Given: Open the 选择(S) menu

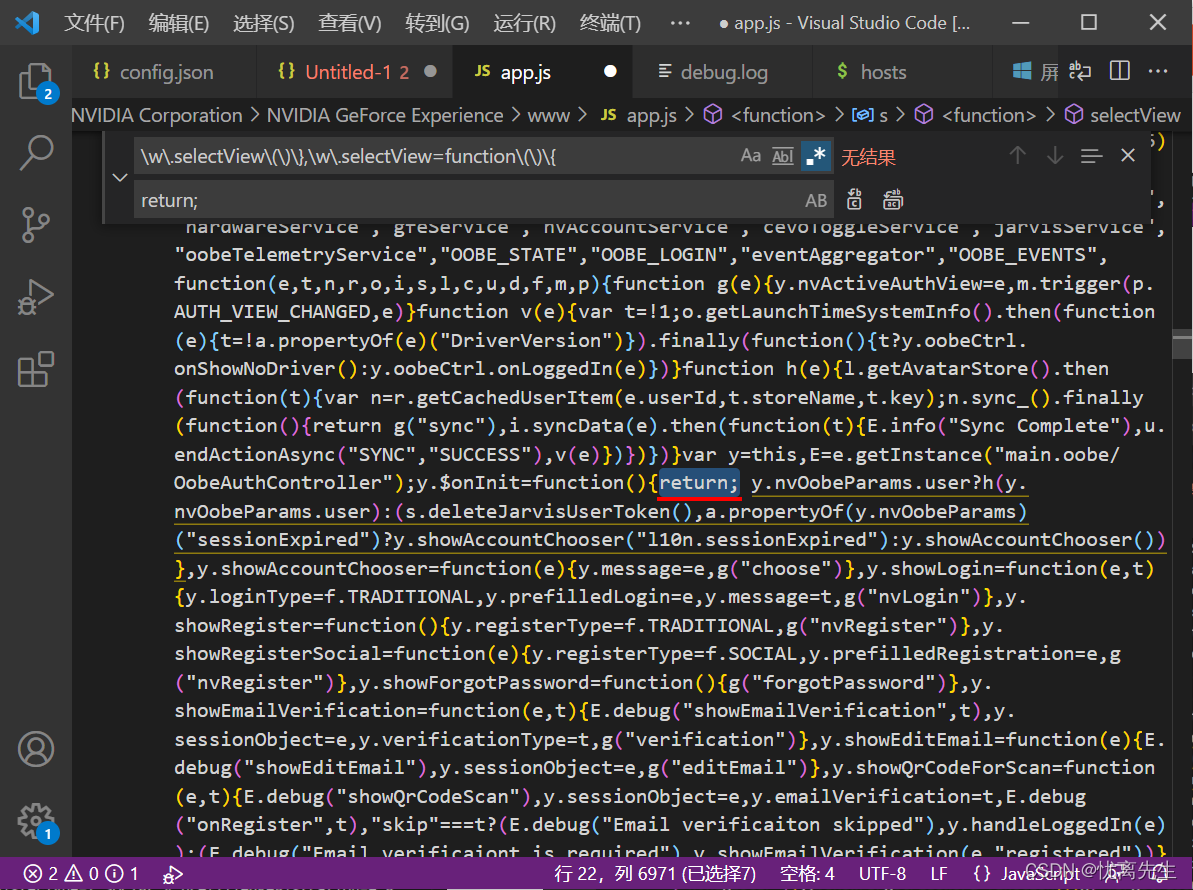Looking at the screenshot, I should click(263, 23).
